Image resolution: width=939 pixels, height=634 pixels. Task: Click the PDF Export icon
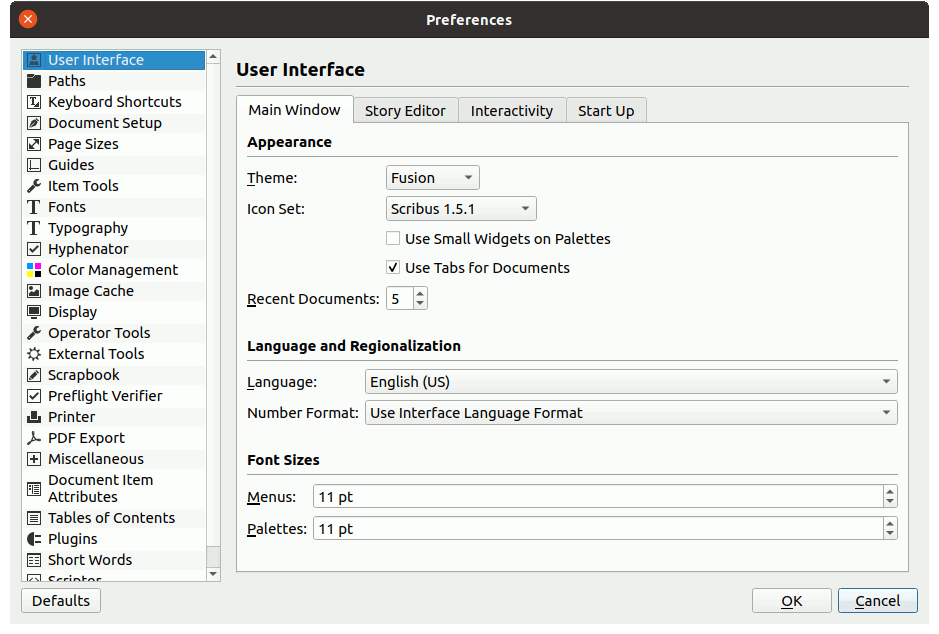click(x=34, y=438)
